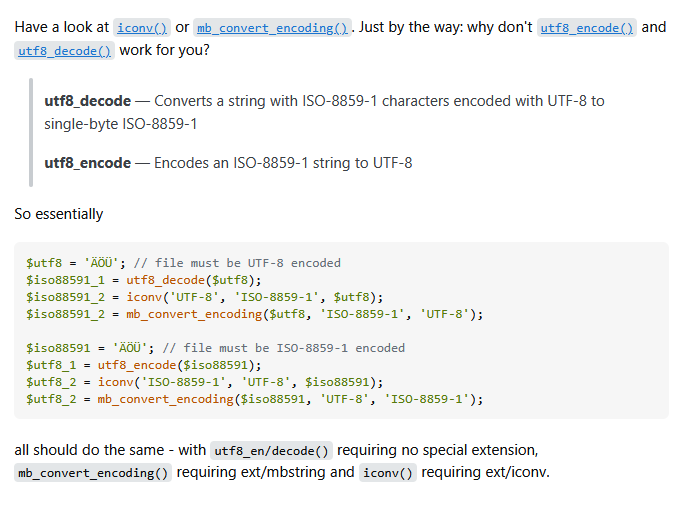This screenshot has width=695, height=509.
Task: Click inline mb_convert_encoding() in the last paragraph
Action: coord(93,474)
